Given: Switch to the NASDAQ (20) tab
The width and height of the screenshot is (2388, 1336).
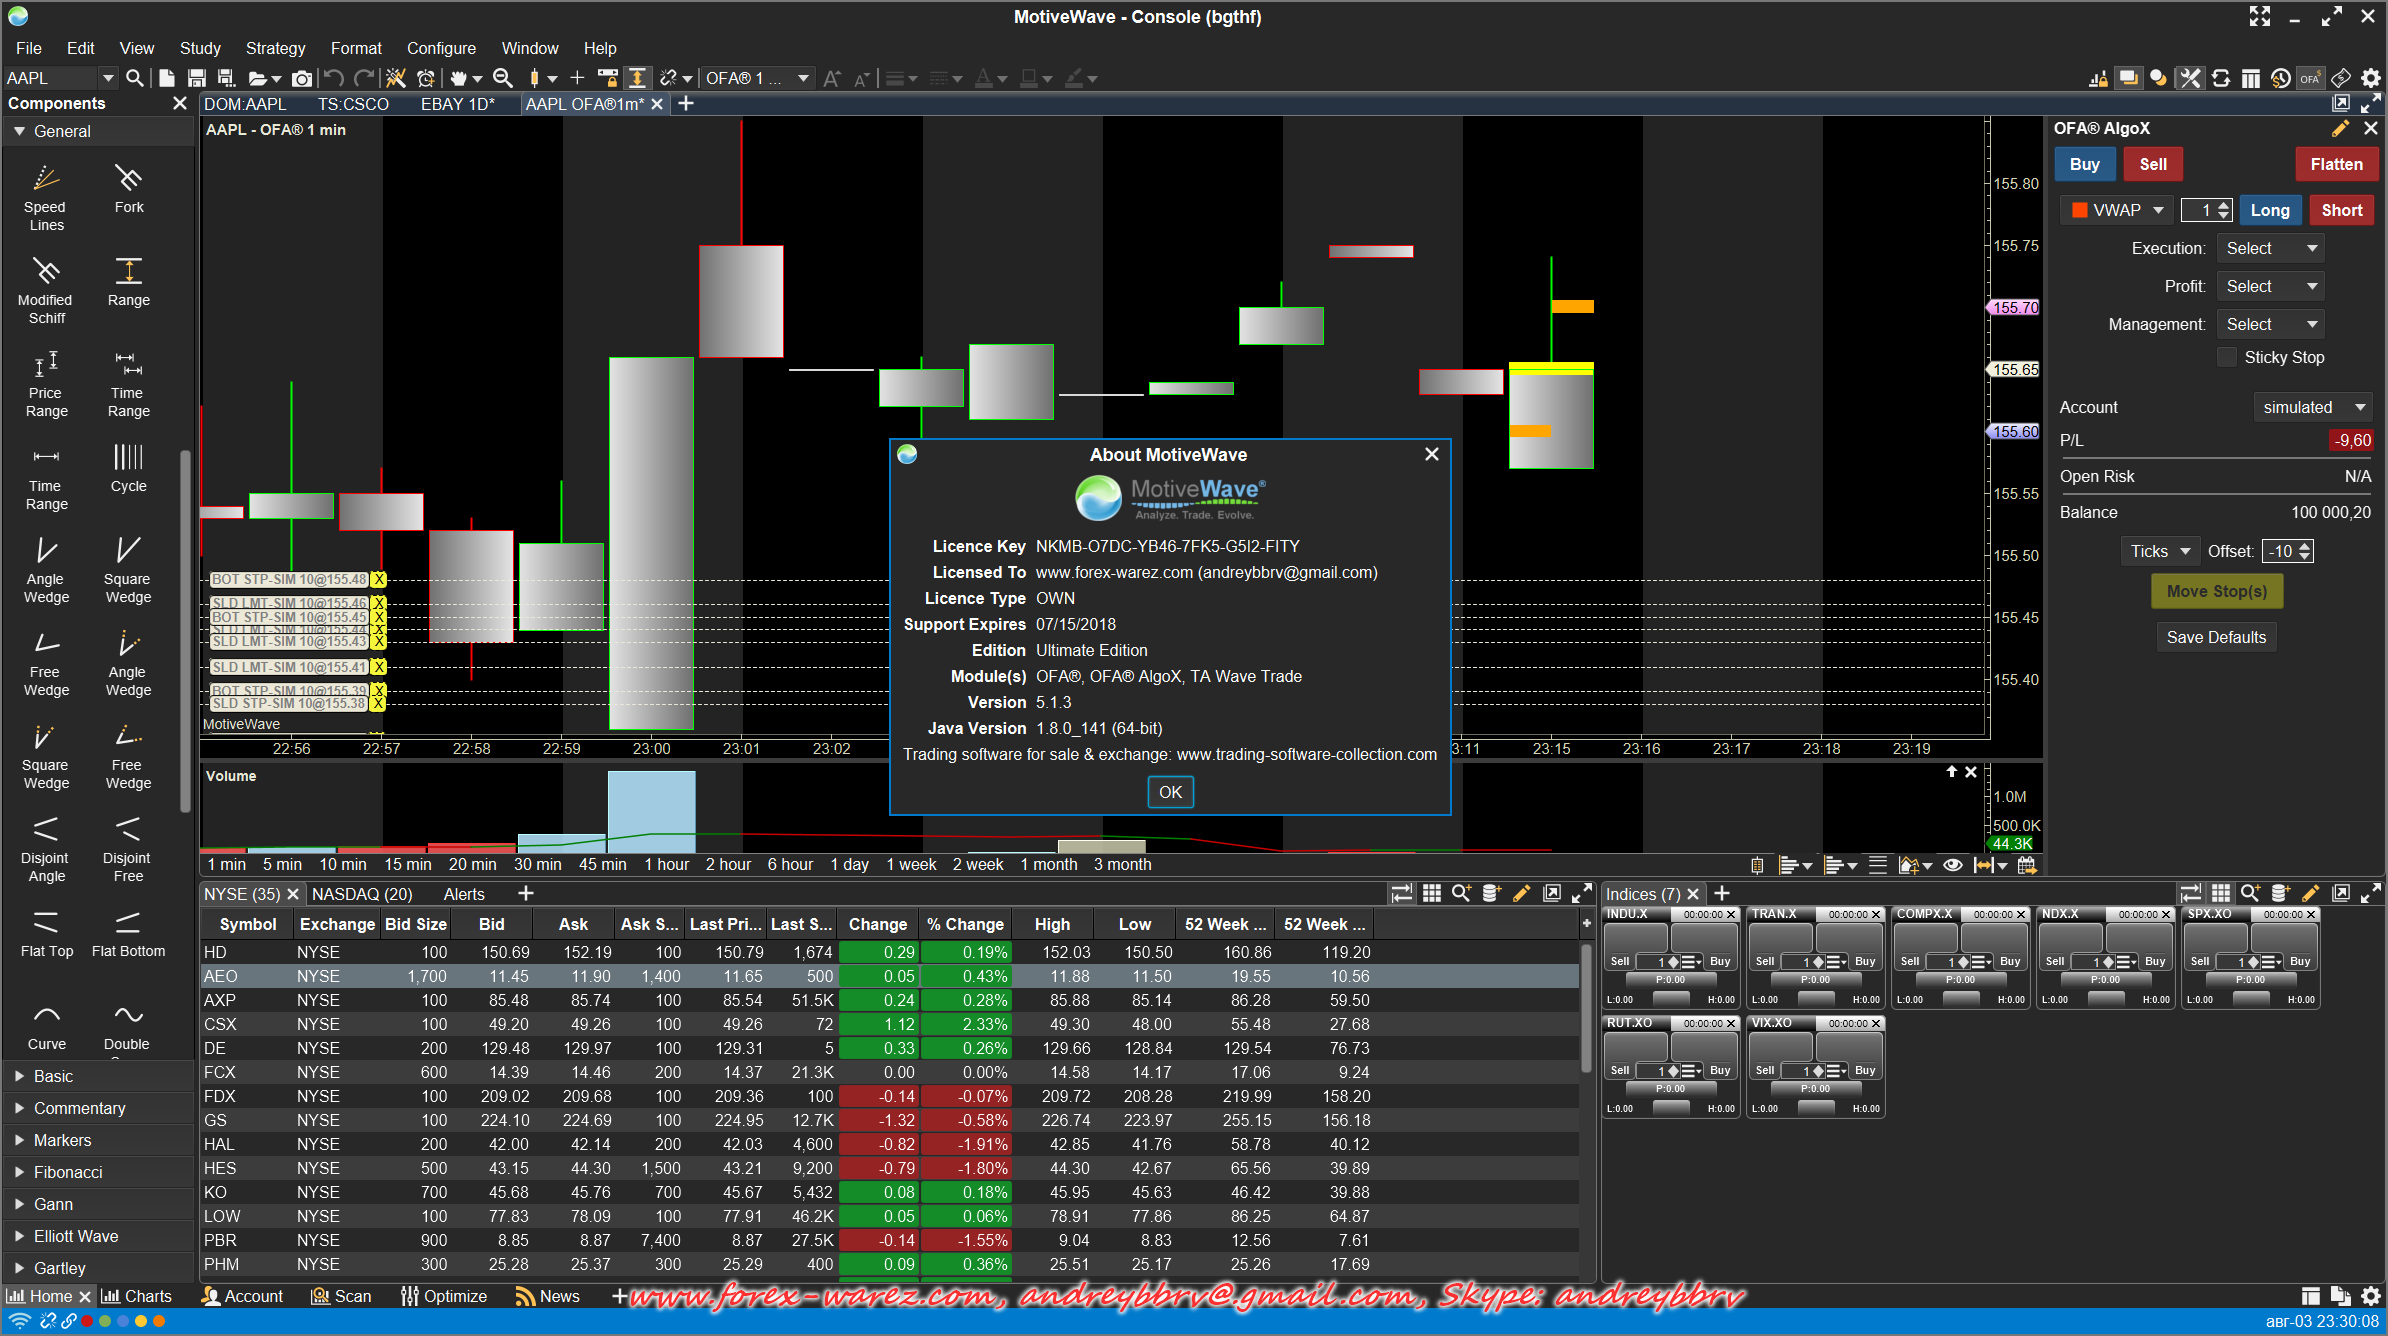Looking at the screenshot, I should [x=362, y=894].
